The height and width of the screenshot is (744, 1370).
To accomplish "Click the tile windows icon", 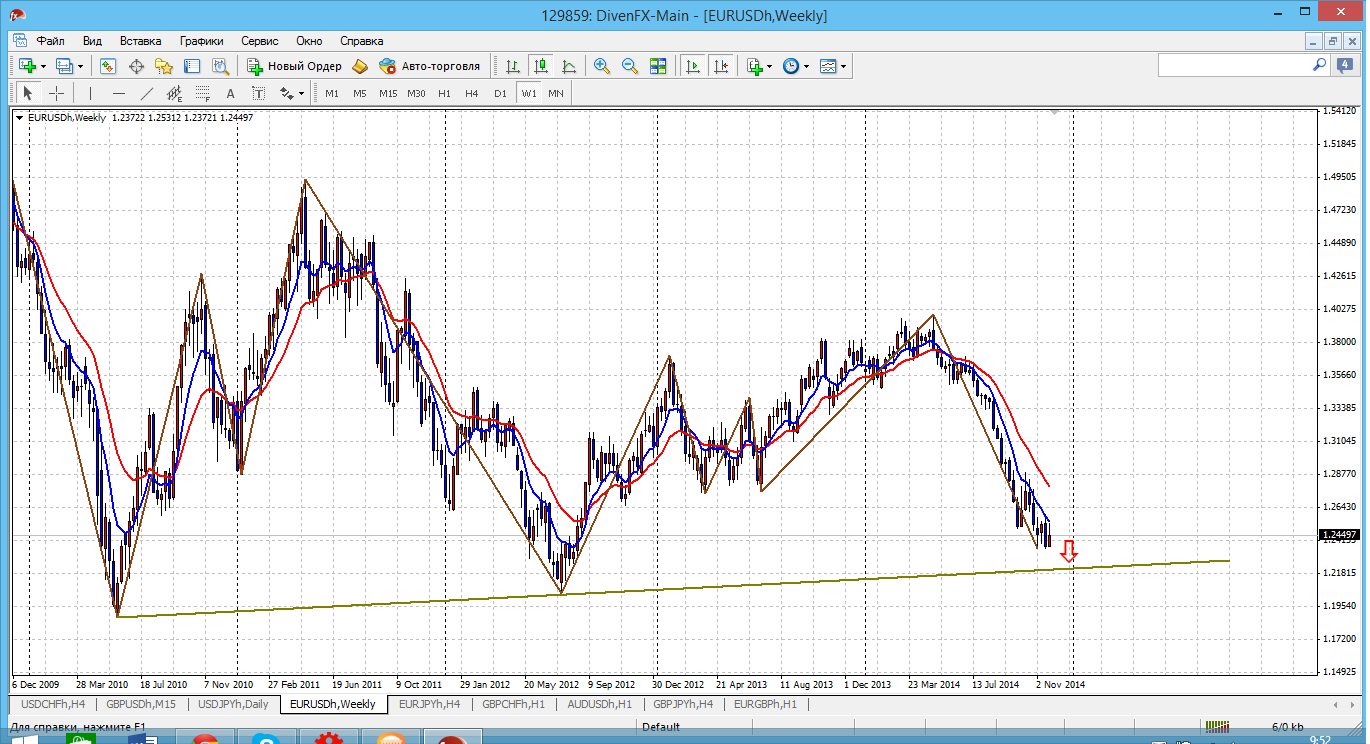I will [658, 66].
